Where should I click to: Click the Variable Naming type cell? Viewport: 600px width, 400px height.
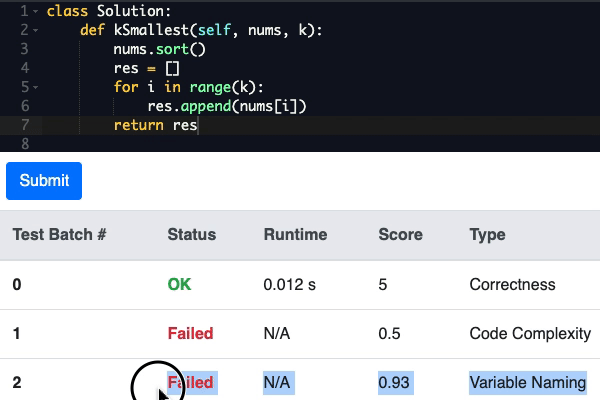[528, 382]
